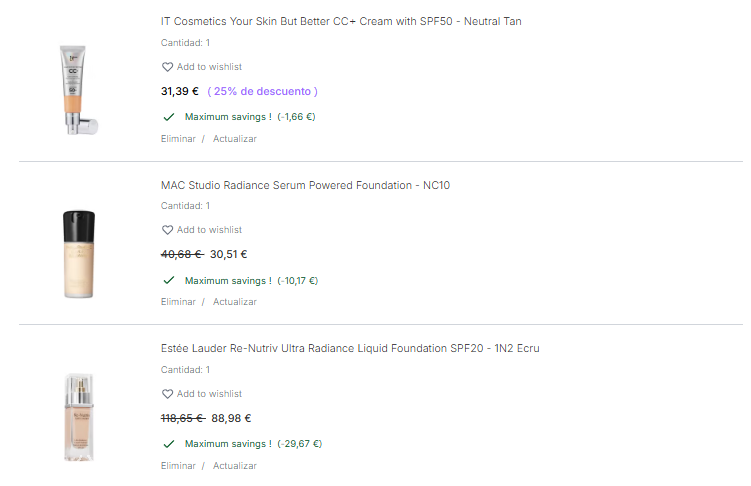Open Estée Lauder Re-Nutriv Ultra Radiance title
The height and width of the screenshot is (486, 751).
click(350, 348)
